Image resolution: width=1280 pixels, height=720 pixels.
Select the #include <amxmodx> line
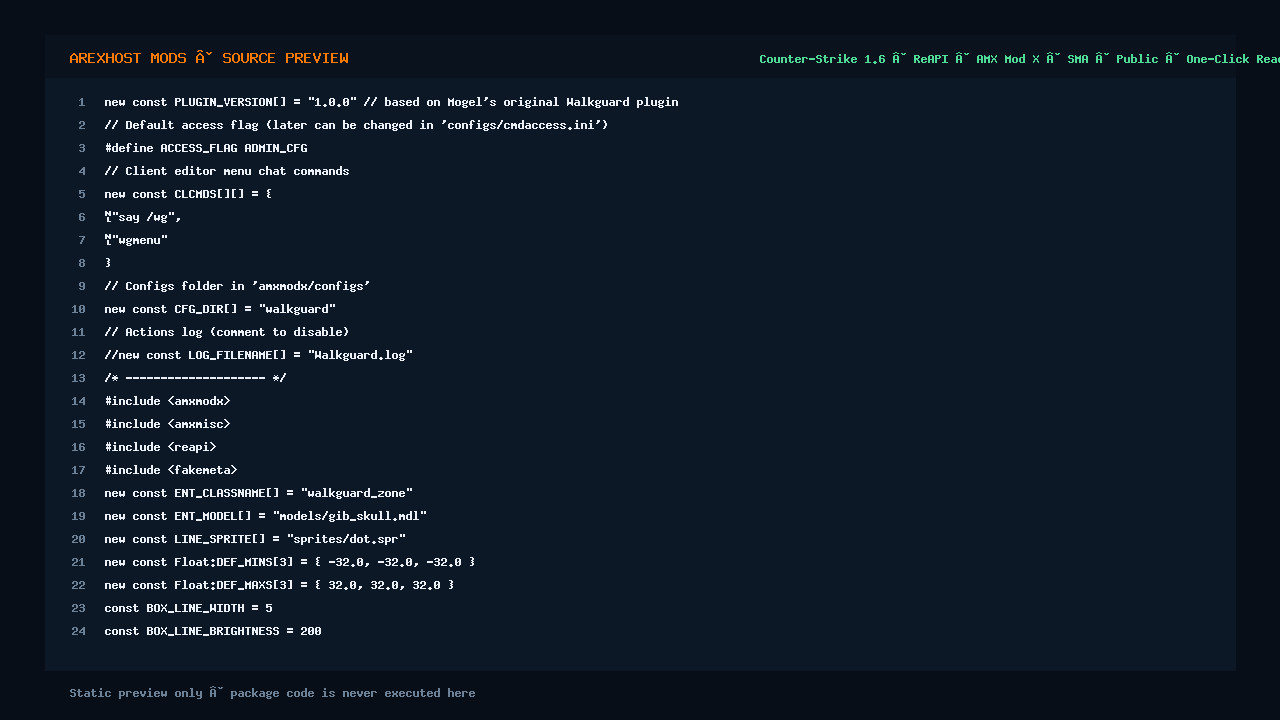point(167,401)
